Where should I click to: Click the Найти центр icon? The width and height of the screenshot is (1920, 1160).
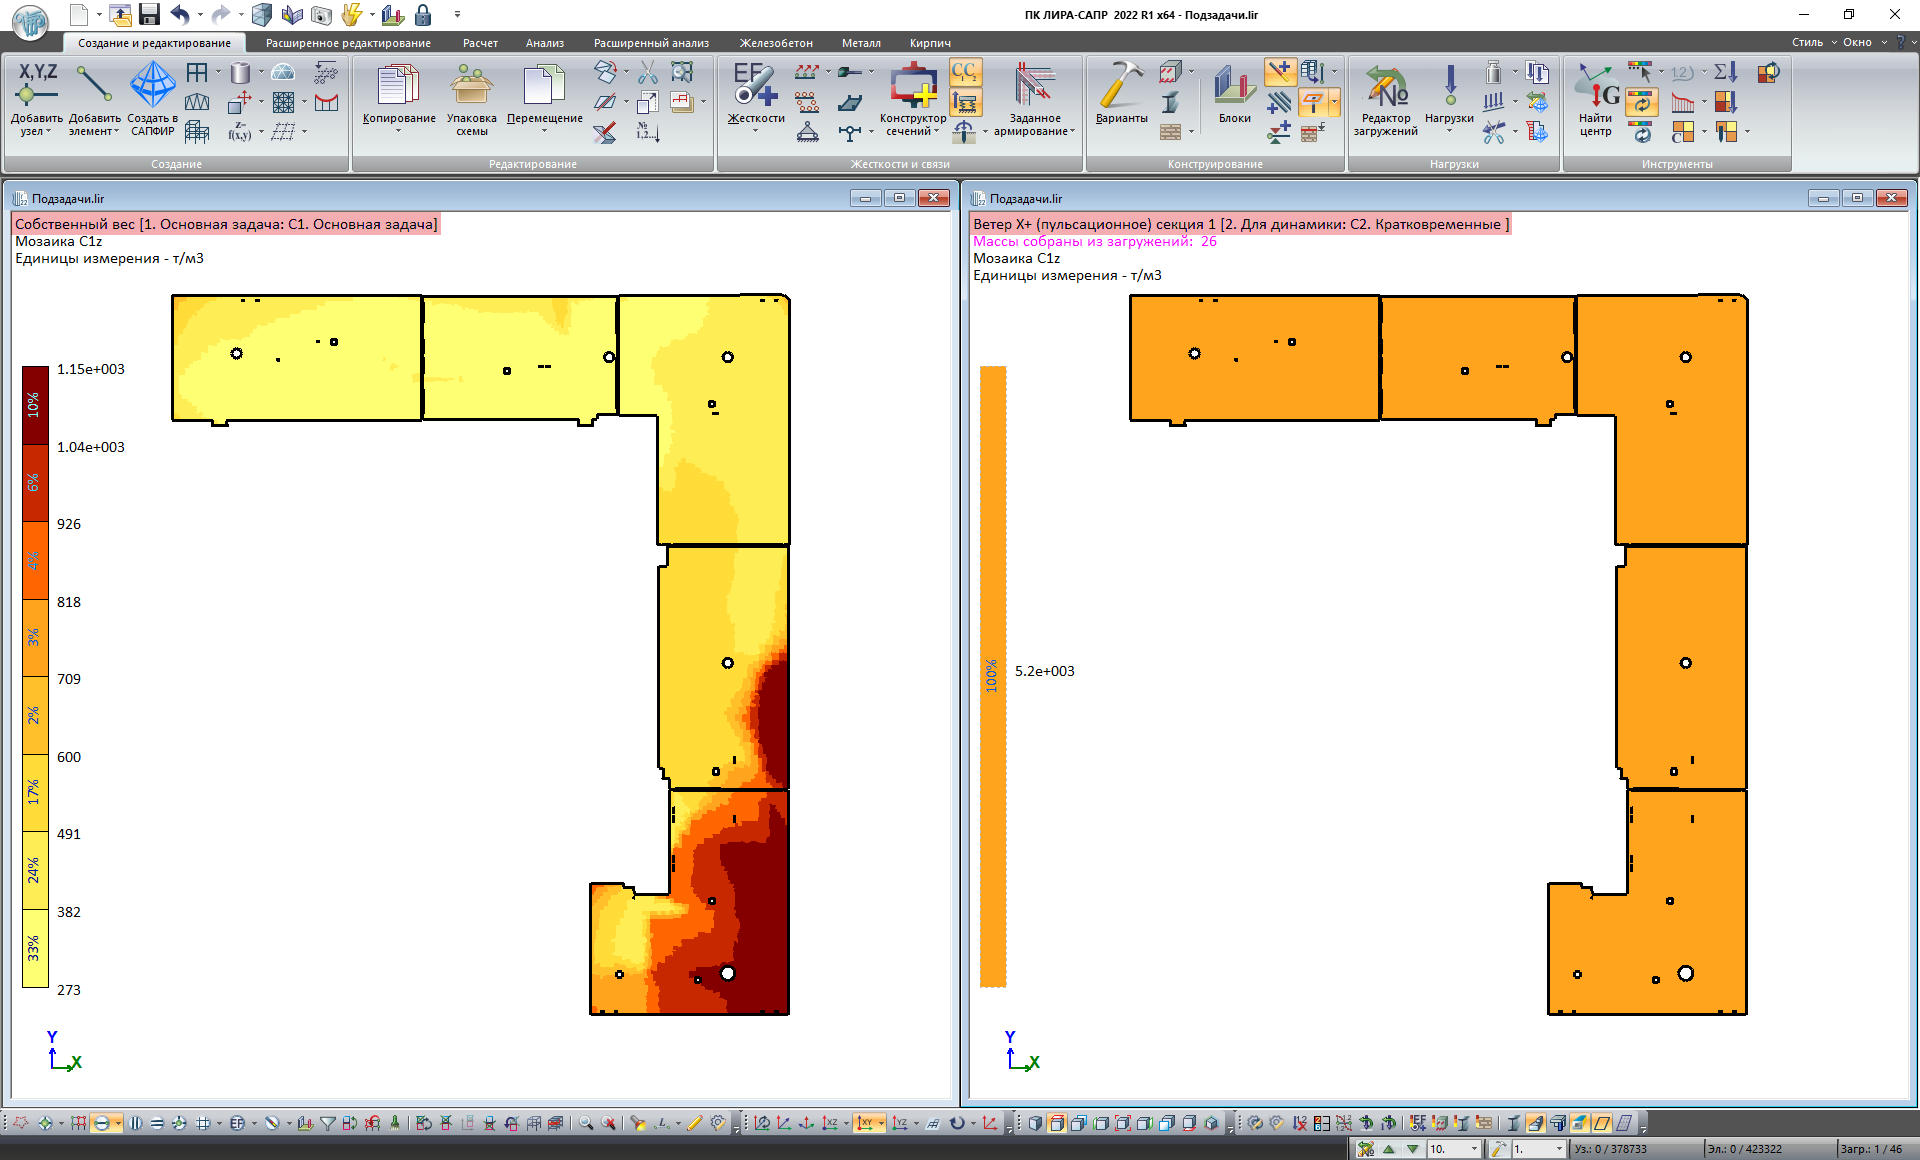pos(1595,87)
